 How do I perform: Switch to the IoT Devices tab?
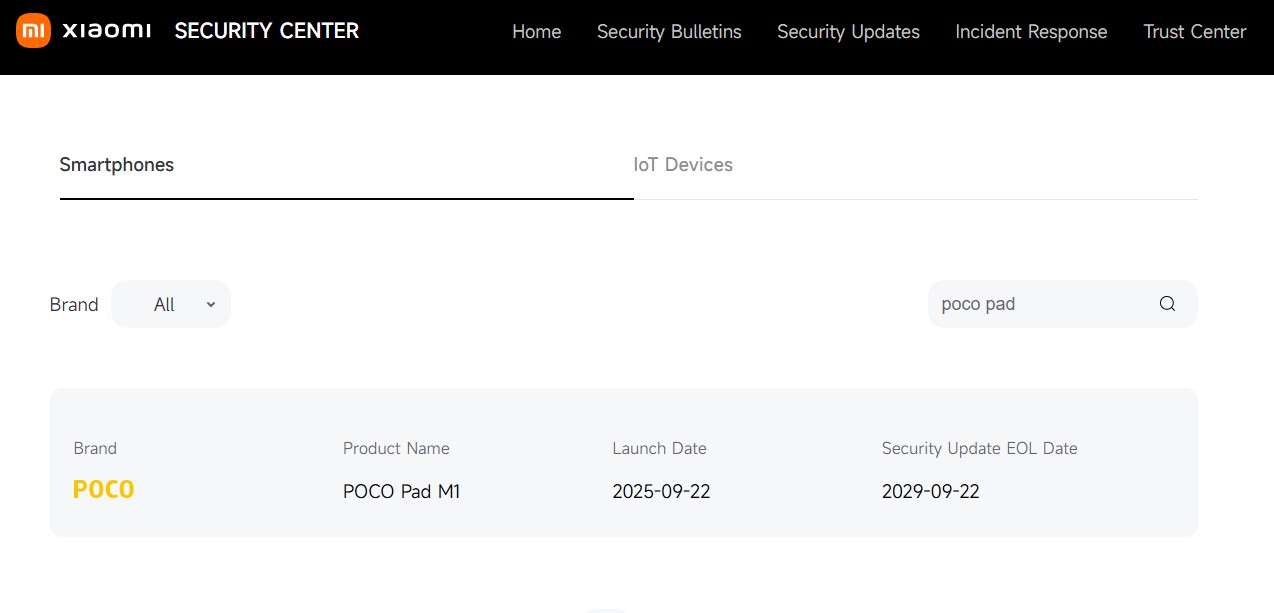point(683,165)
